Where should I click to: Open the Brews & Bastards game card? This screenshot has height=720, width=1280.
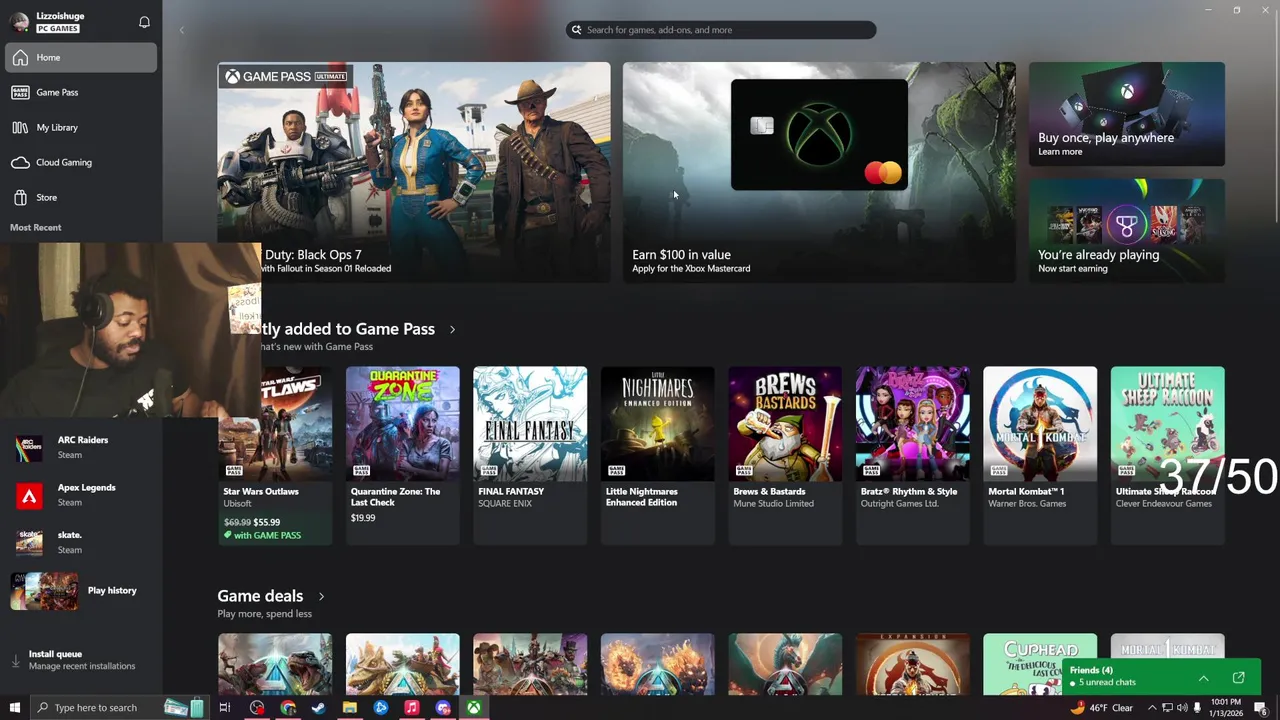tap(785, 455)
